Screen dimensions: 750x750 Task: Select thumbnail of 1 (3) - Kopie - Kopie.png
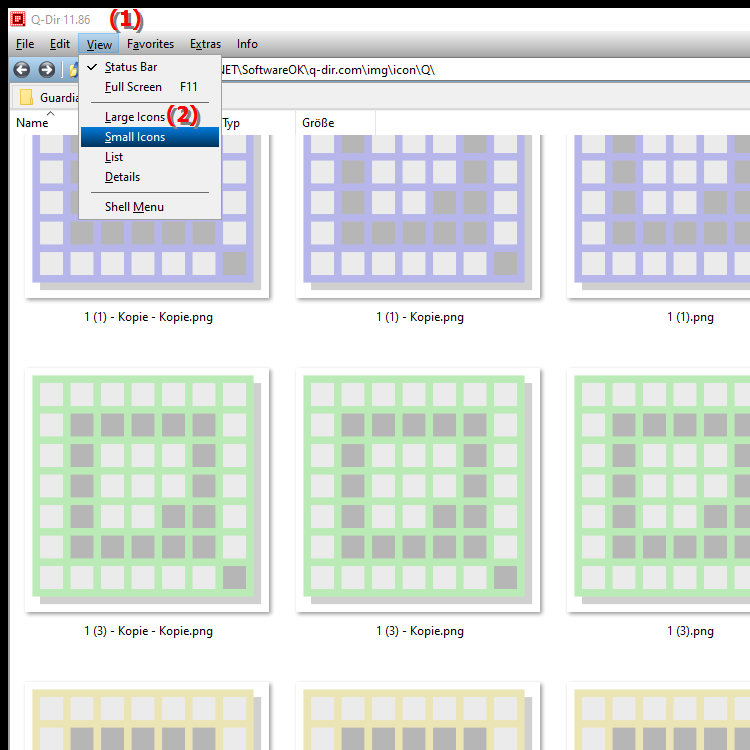coord(147,490)
